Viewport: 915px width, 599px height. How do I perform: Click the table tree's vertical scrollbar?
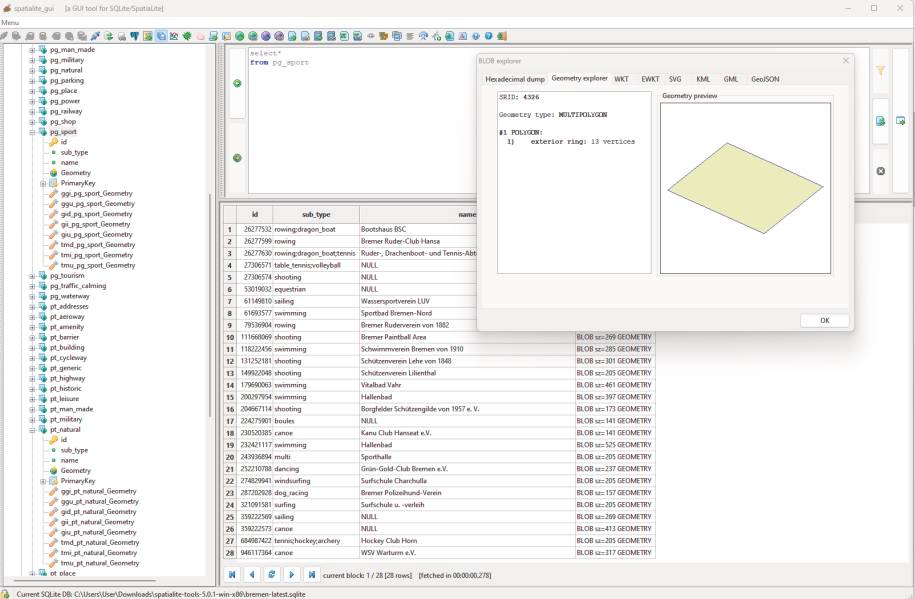click(210, 304)
